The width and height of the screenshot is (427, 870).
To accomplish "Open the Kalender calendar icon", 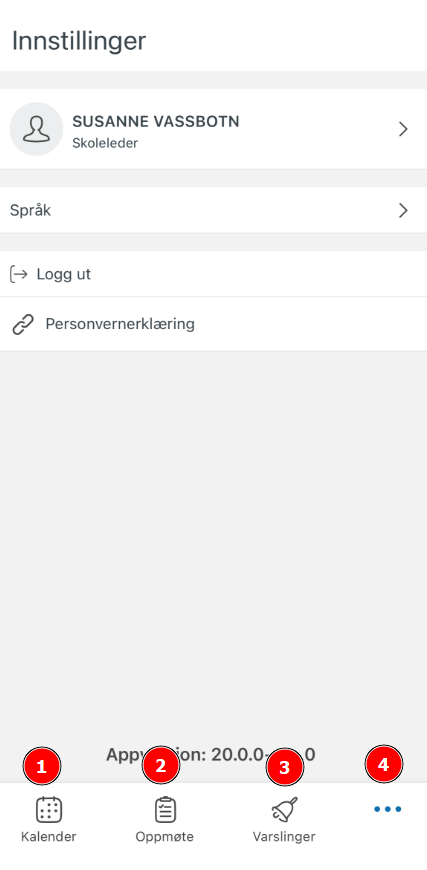I will click(x=49, y=810).
